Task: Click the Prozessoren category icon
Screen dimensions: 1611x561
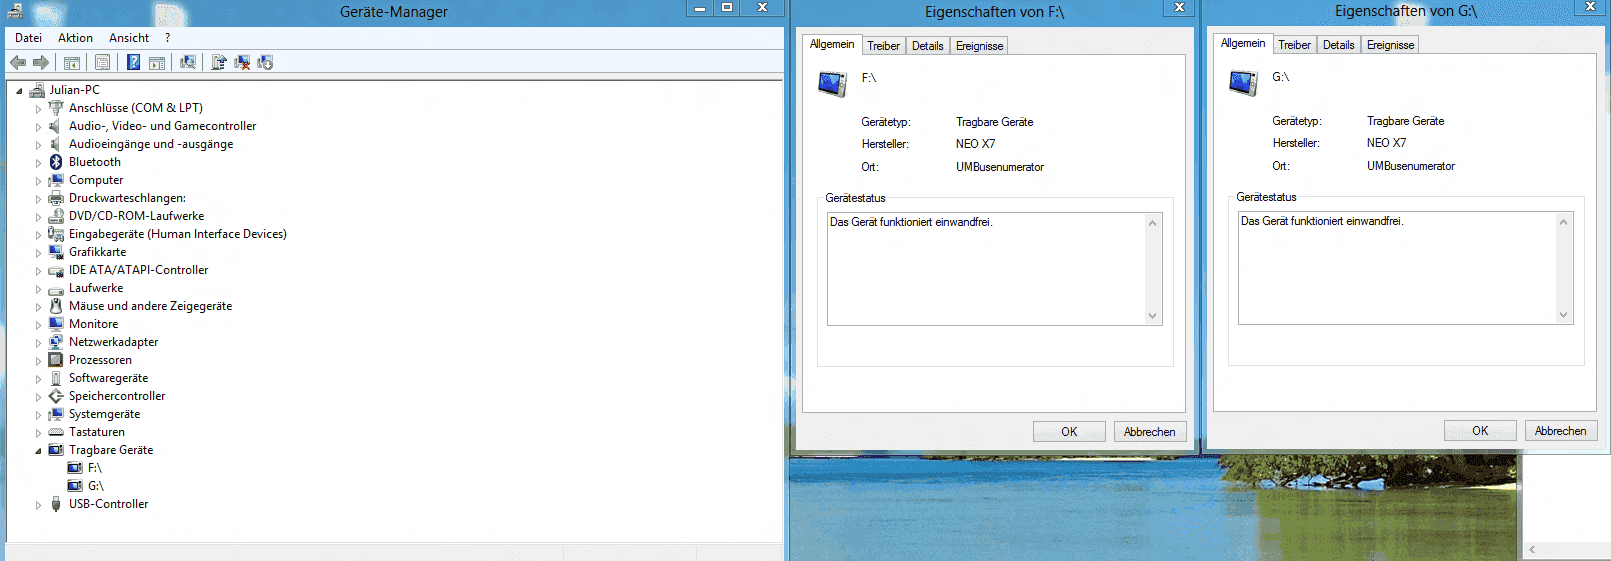Action: tap(56, 360)
